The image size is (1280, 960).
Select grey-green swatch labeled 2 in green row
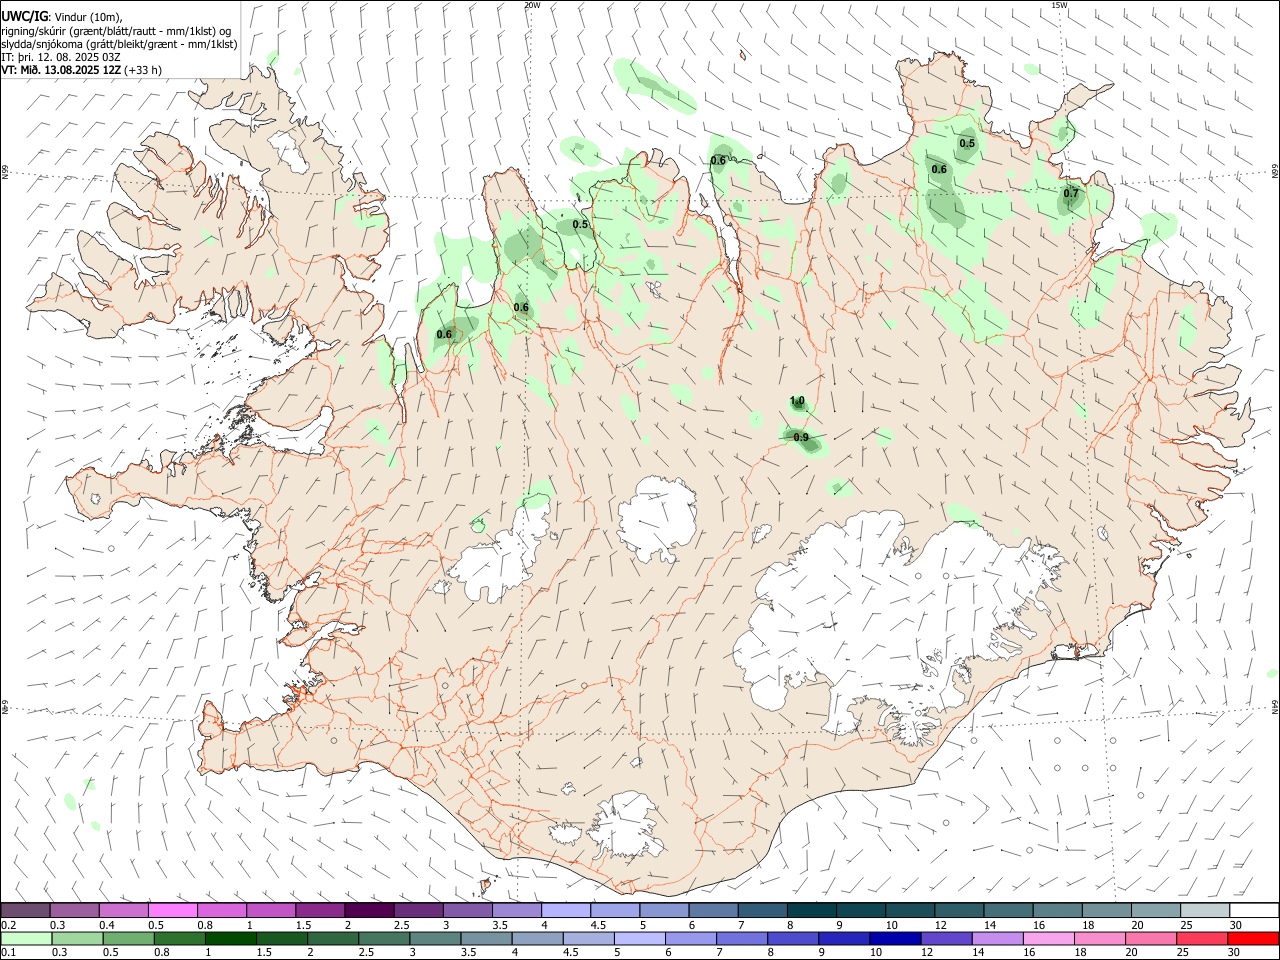click(333, 938)
